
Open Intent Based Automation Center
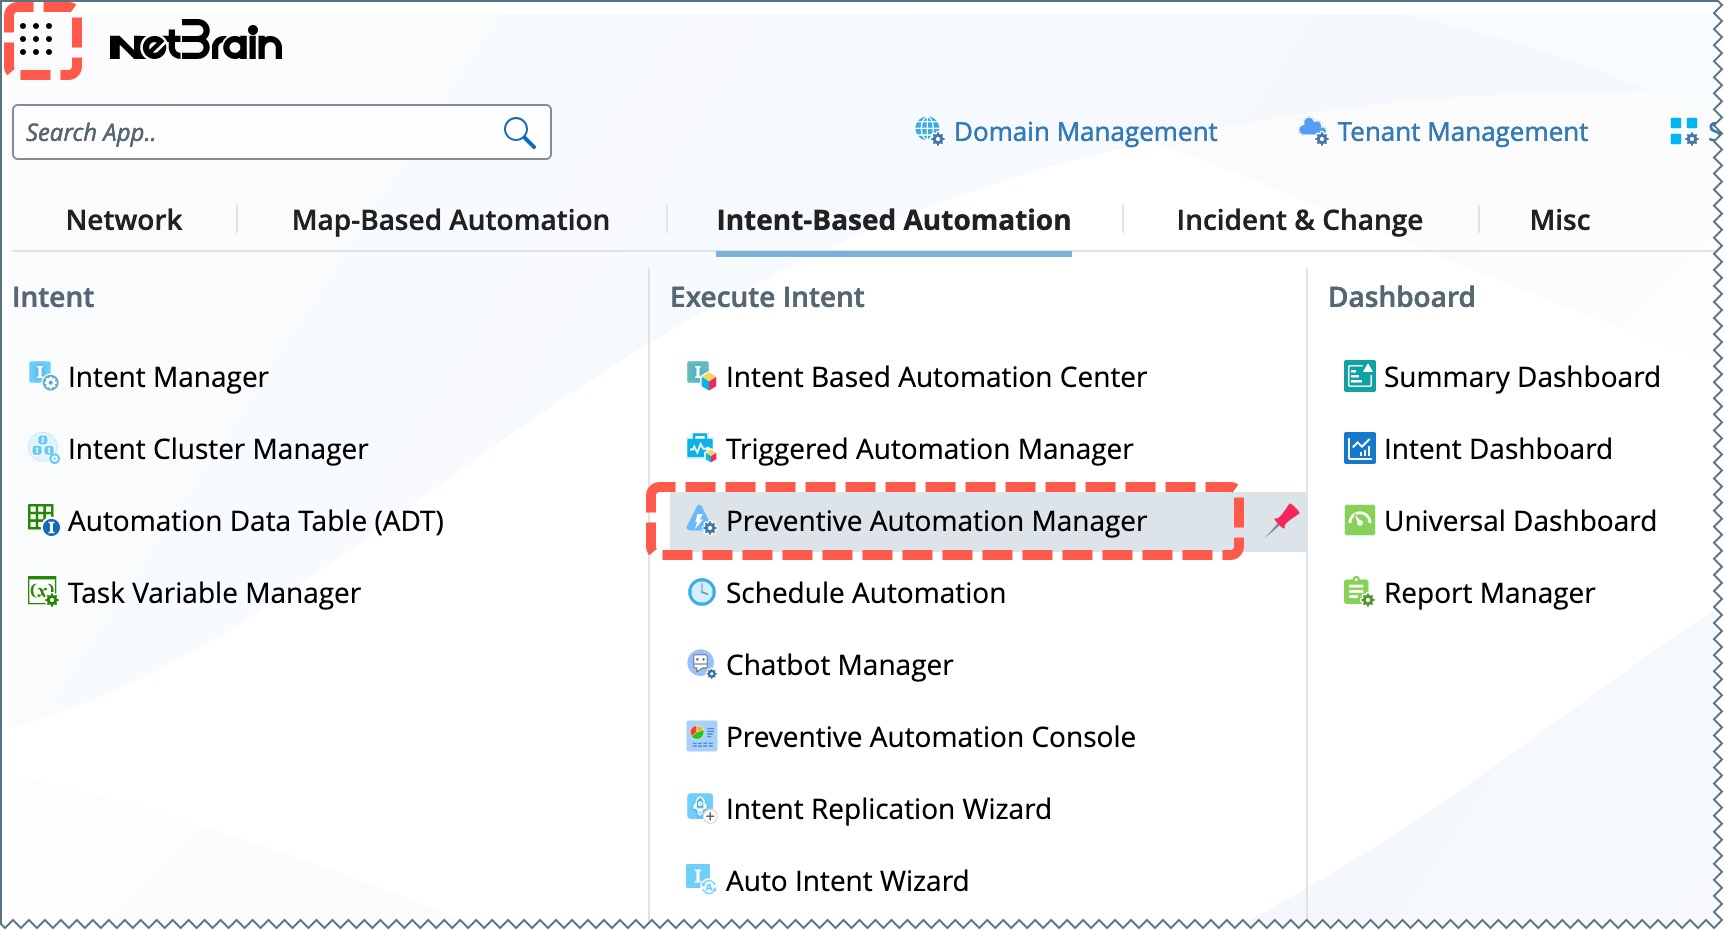click(936, 377)
